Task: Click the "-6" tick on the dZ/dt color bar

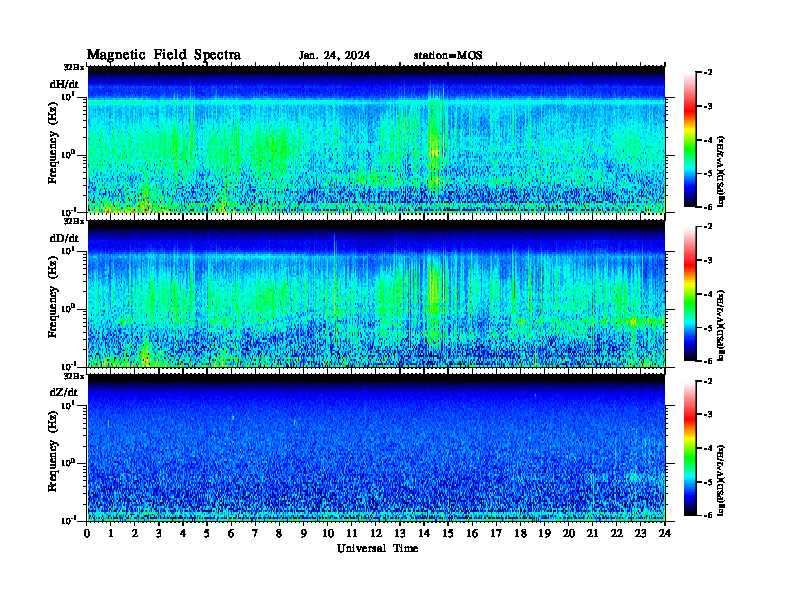Action: pos(707,516)
